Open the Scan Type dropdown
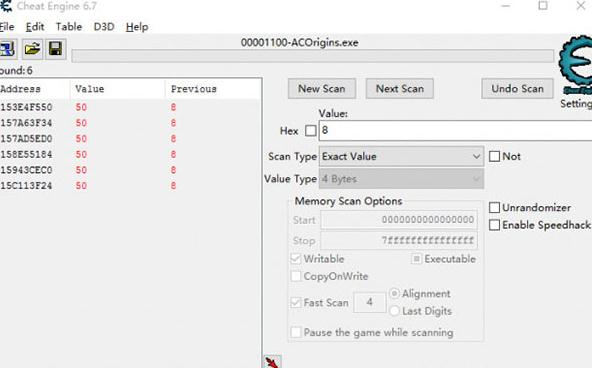 tap(401, 156)
